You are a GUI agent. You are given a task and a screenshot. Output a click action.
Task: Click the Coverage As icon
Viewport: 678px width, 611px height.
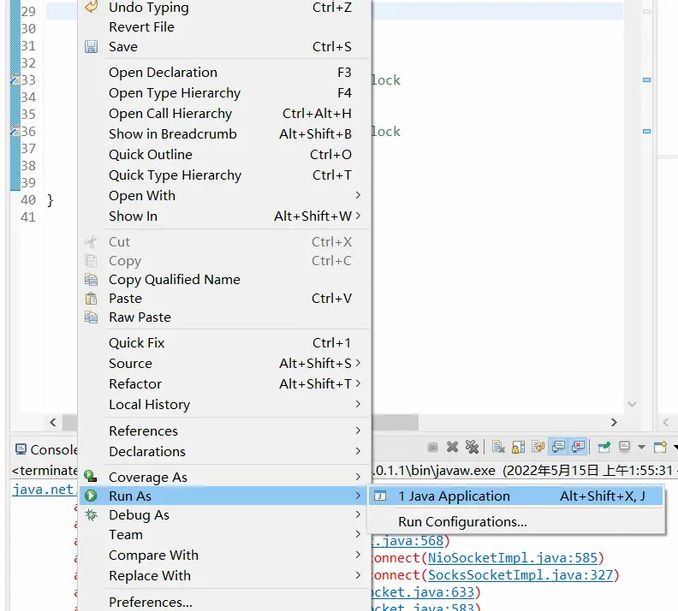pos(91,477)
